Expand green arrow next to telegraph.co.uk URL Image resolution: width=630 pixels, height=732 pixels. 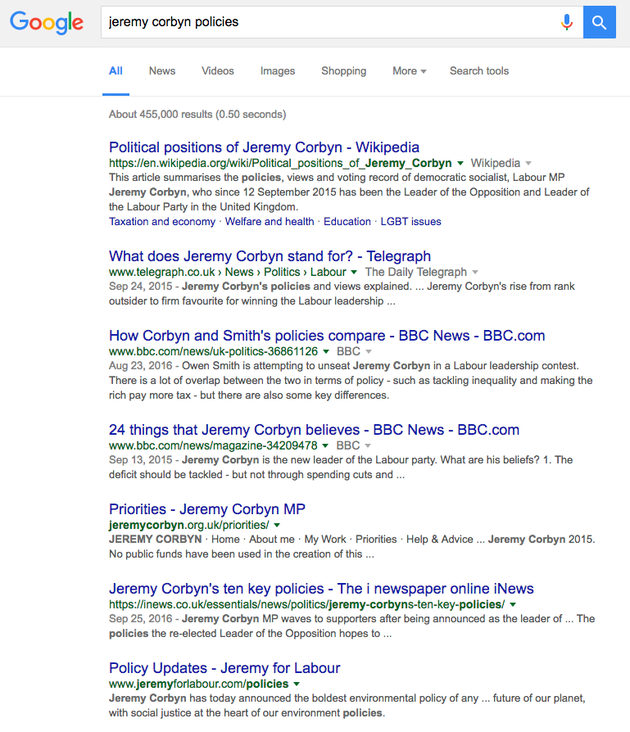pos(354,272)
